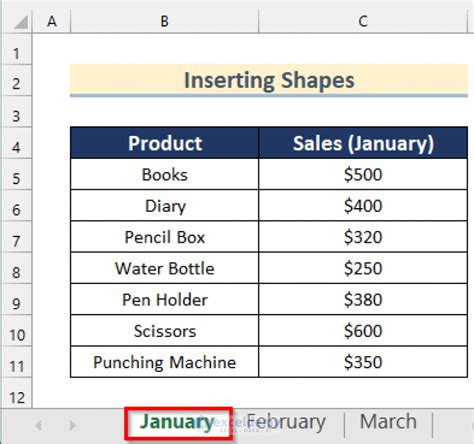Image resolution: width=474 pixels, height=444 pixels.
Task: Click the Books cell
Action: pyautogui.click(x=165, y=174)
